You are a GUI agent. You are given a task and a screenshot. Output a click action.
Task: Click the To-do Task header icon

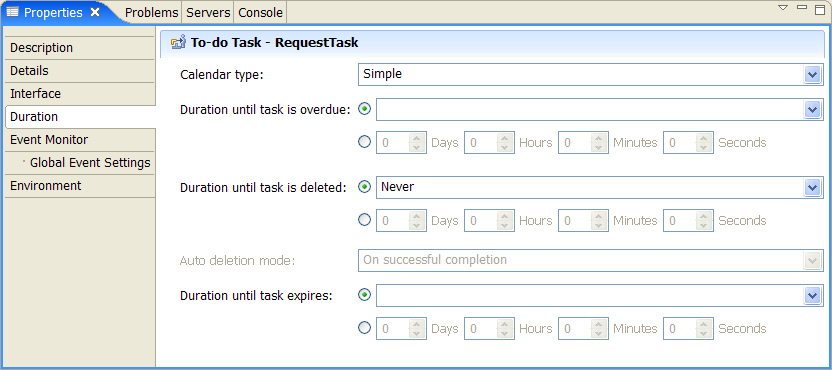point(179,42)
